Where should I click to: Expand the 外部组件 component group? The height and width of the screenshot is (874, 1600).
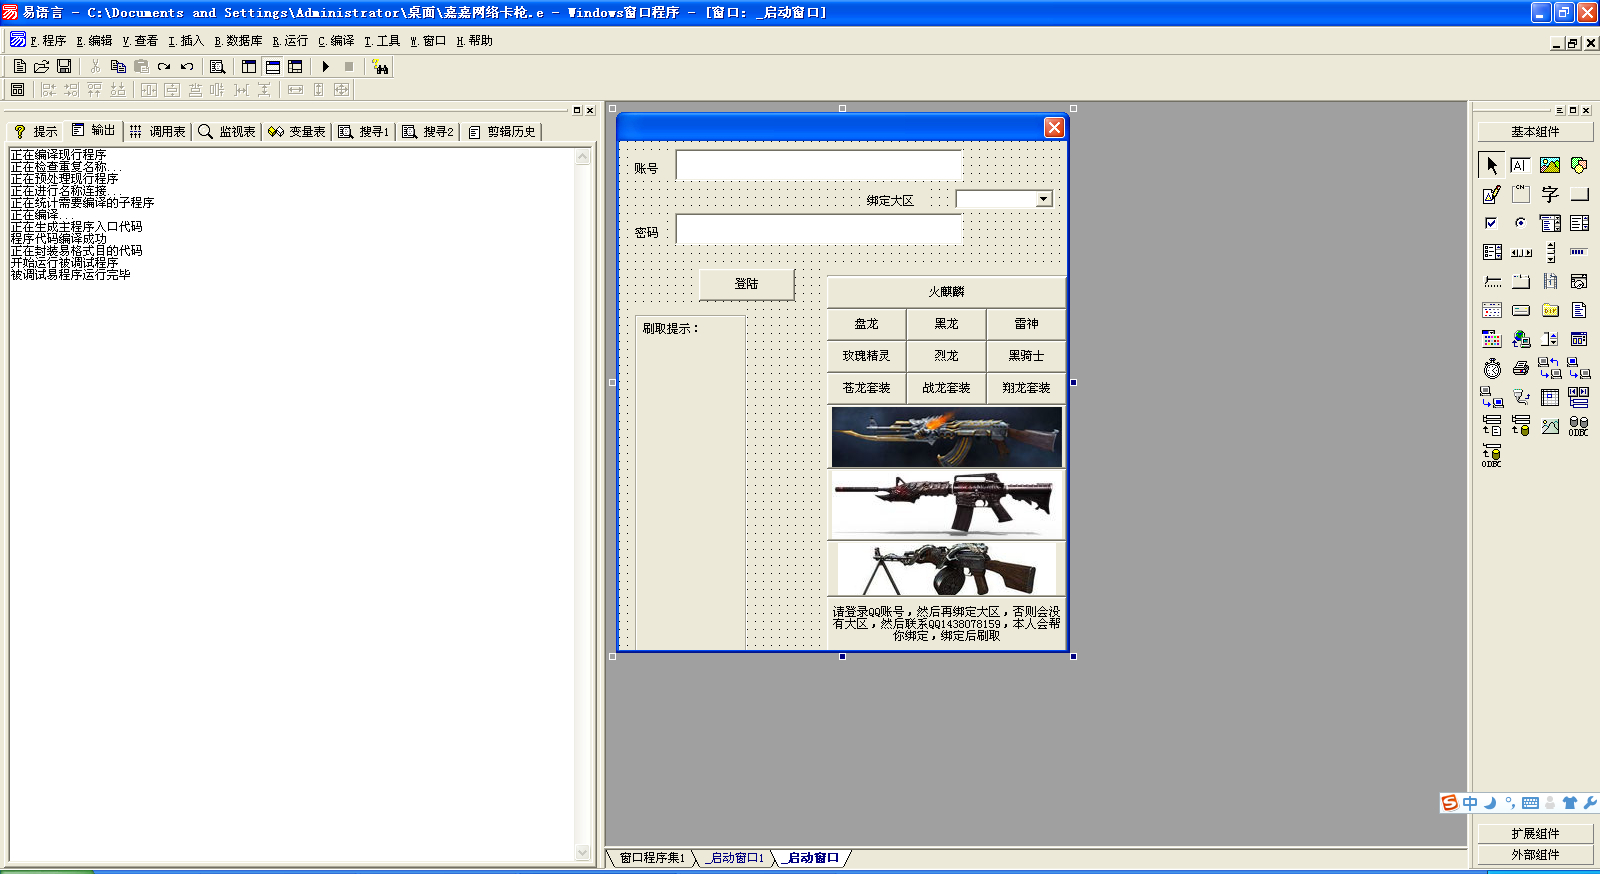tap(1535, 854)
